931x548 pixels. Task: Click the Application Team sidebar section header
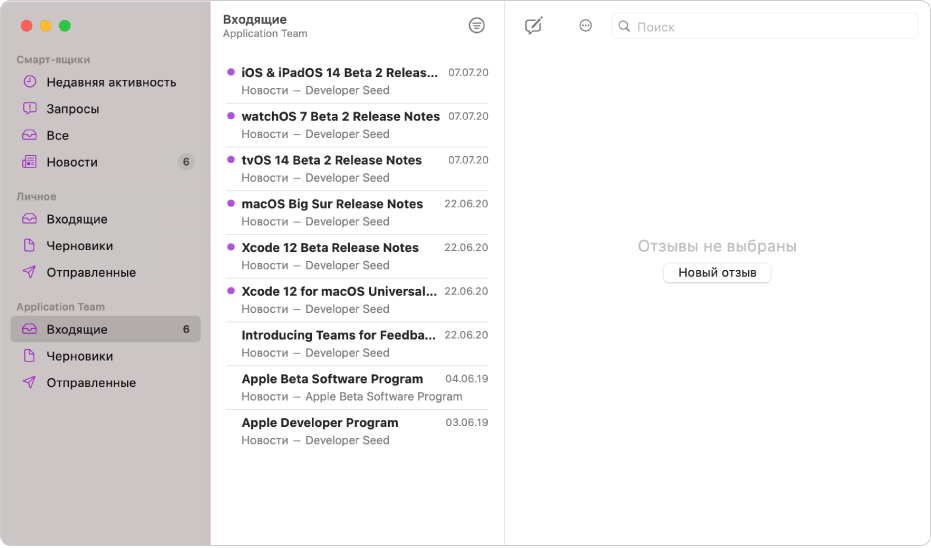click(x=61, y=307)
